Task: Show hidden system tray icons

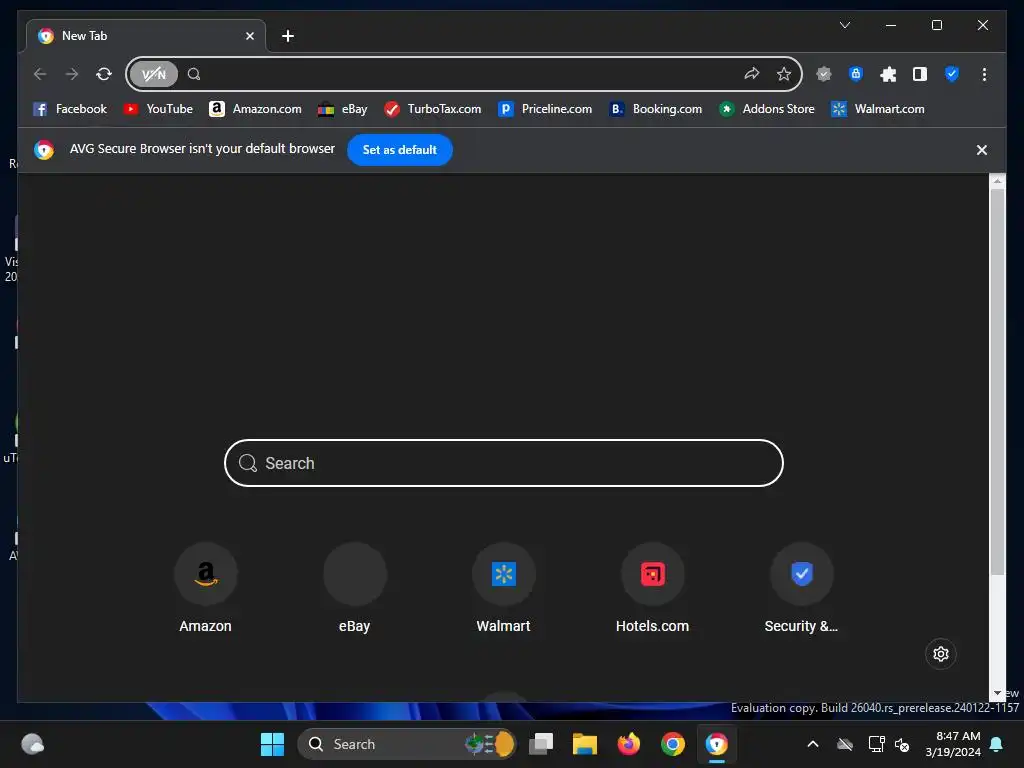Action: [813, 744]
